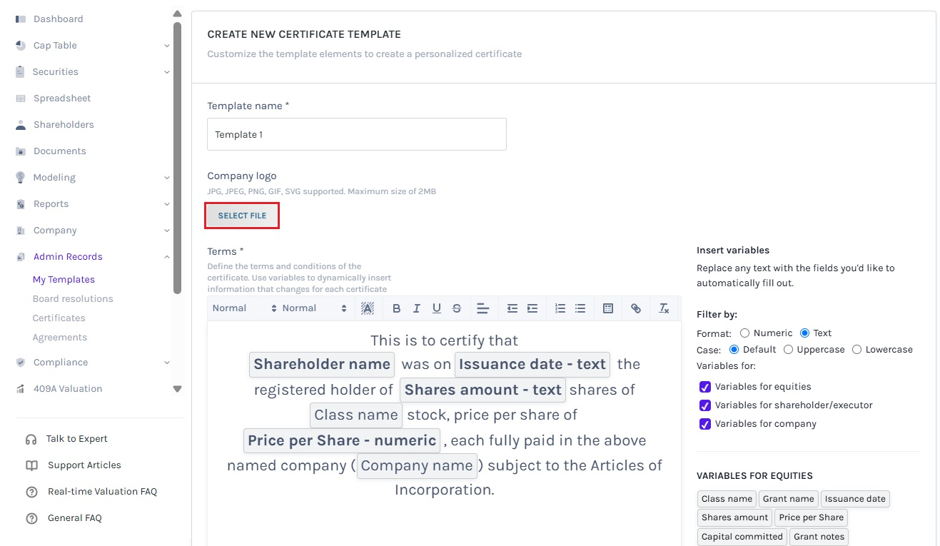The width and height of the screenshot is (940, 546).
Task: Open the first Normal heading dropdown
Action: tap(244, 308)
